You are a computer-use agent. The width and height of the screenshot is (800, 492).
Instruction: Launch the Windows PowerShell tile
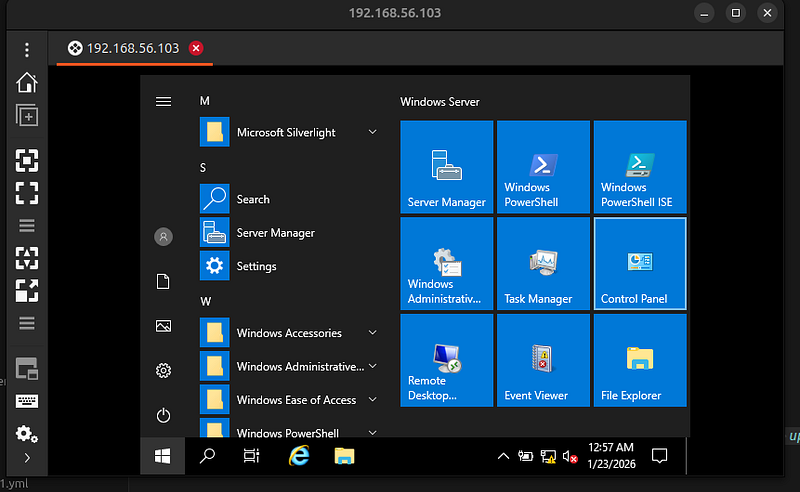(543, 167)
